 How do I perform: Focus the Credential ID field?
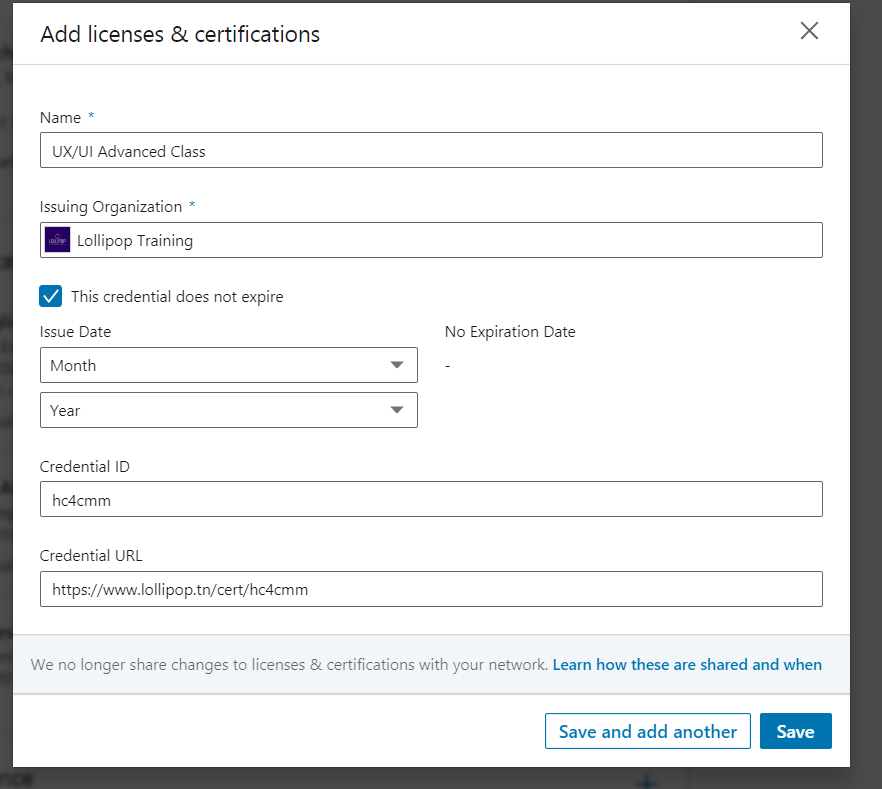click(431, 499)
